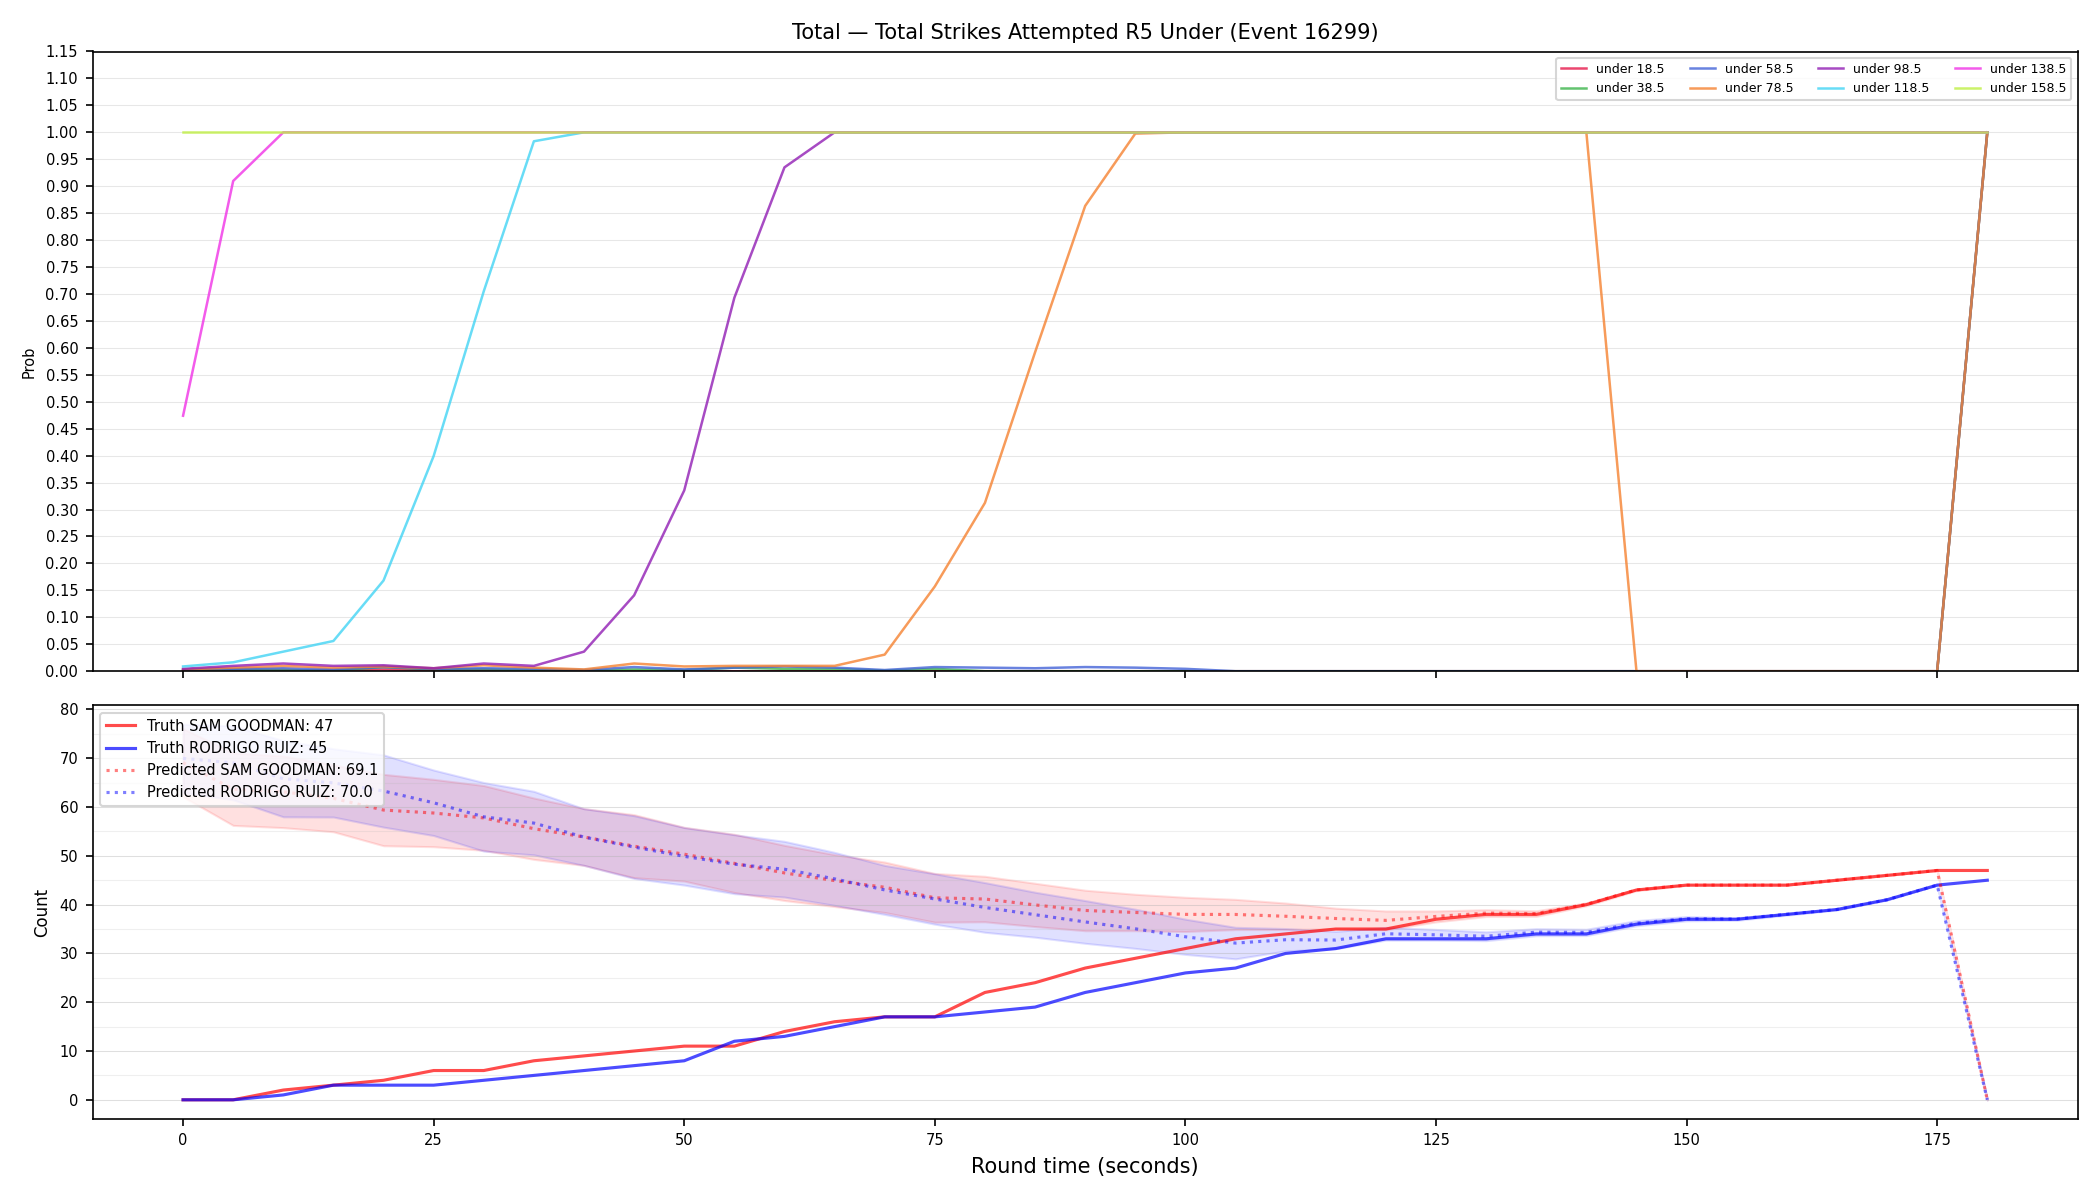
Task: Click the 'Round time (seconds)' axis label
Action: (x=1084, y=1166)
